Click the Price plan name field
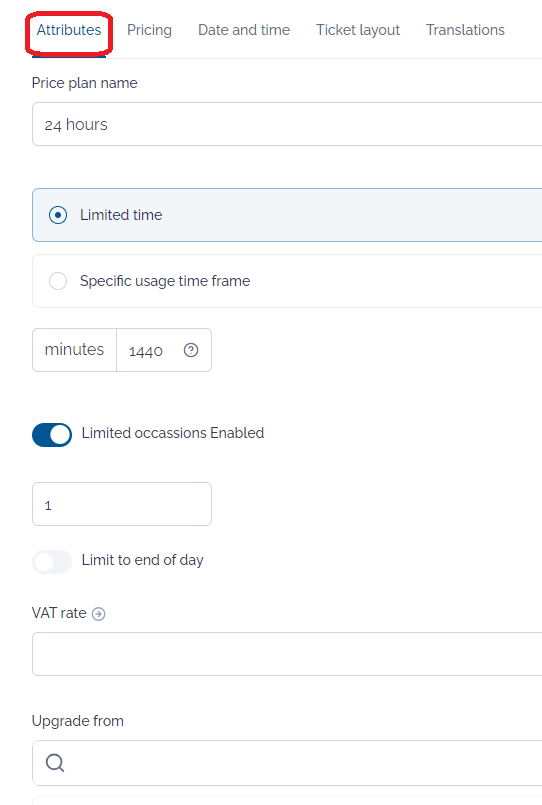The height and width of the screenshot is (805, 542). 287,124
